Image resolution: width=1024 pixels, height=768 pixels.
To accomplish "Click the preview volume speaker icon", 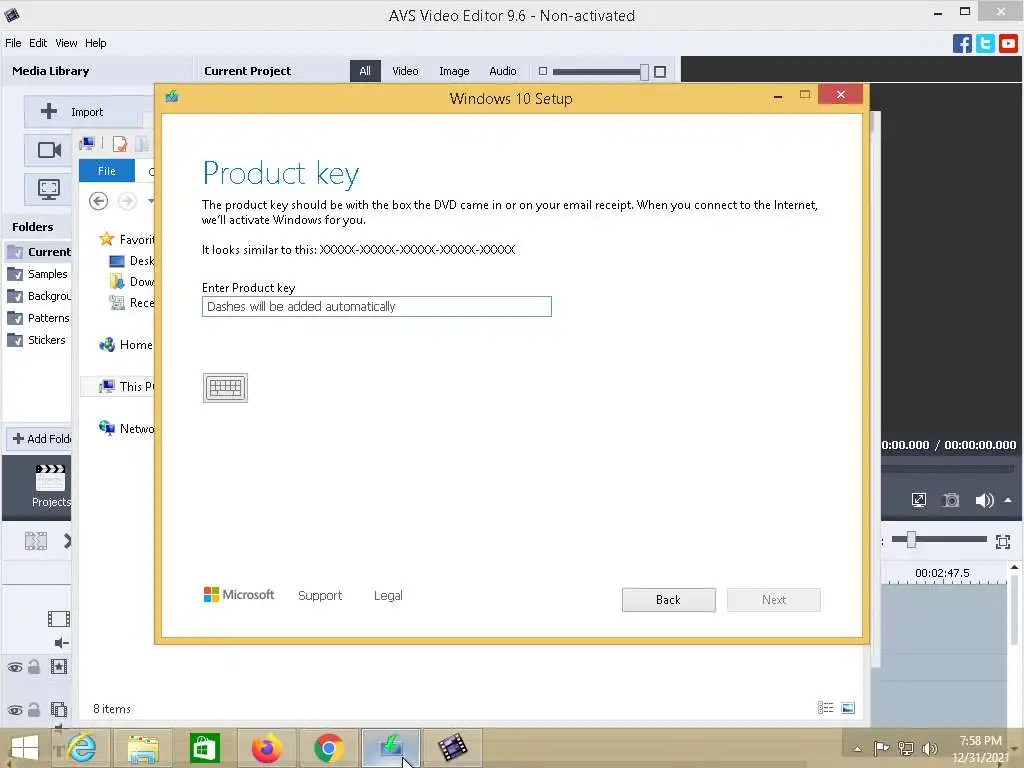I will coord(984,501).
